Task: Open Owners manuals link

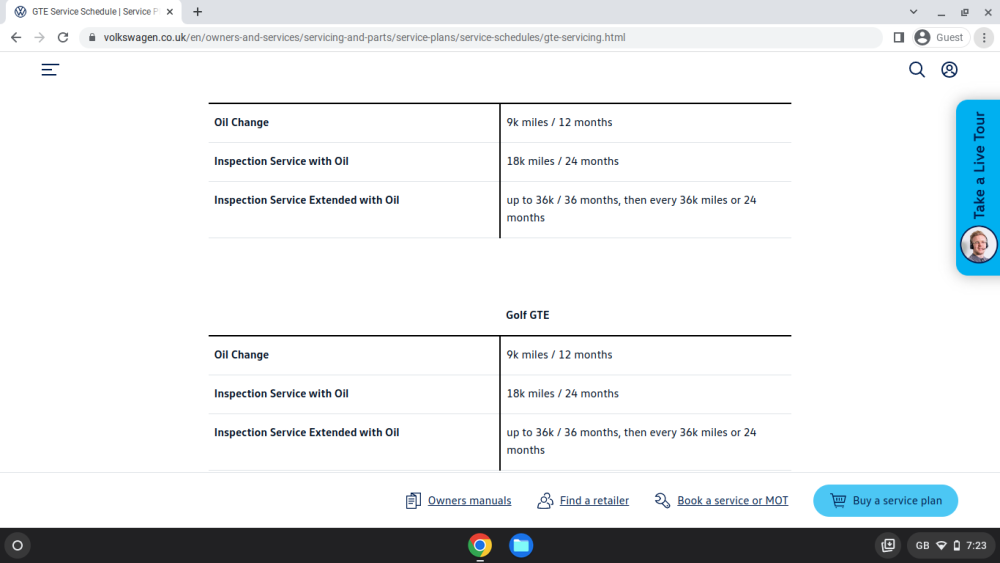Action: [x=469, y=501]
